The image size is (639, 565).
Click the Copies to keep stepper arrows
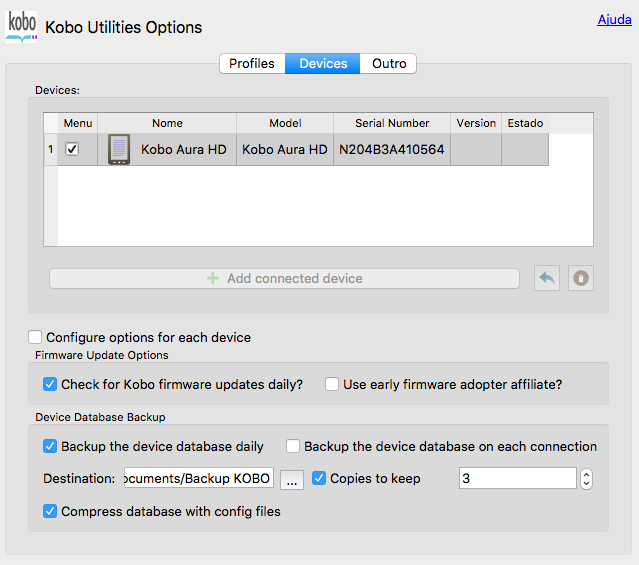586,479
